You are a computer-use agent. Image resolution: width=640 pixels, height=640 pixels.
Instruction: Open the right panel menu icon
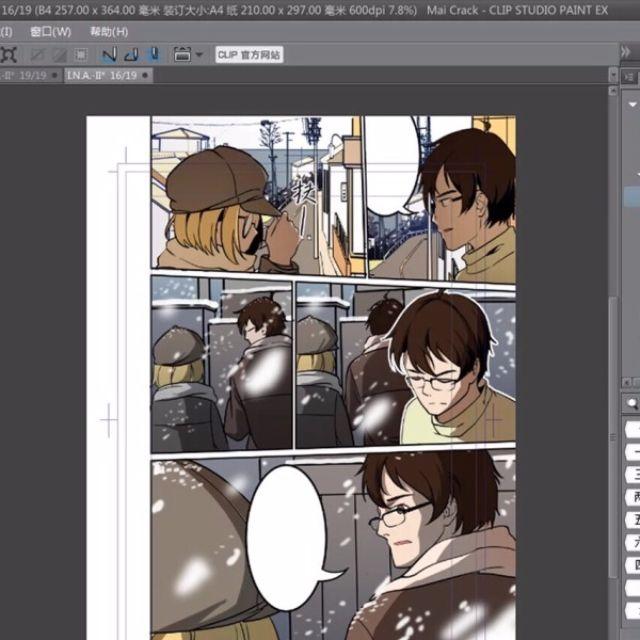point(629,76)
